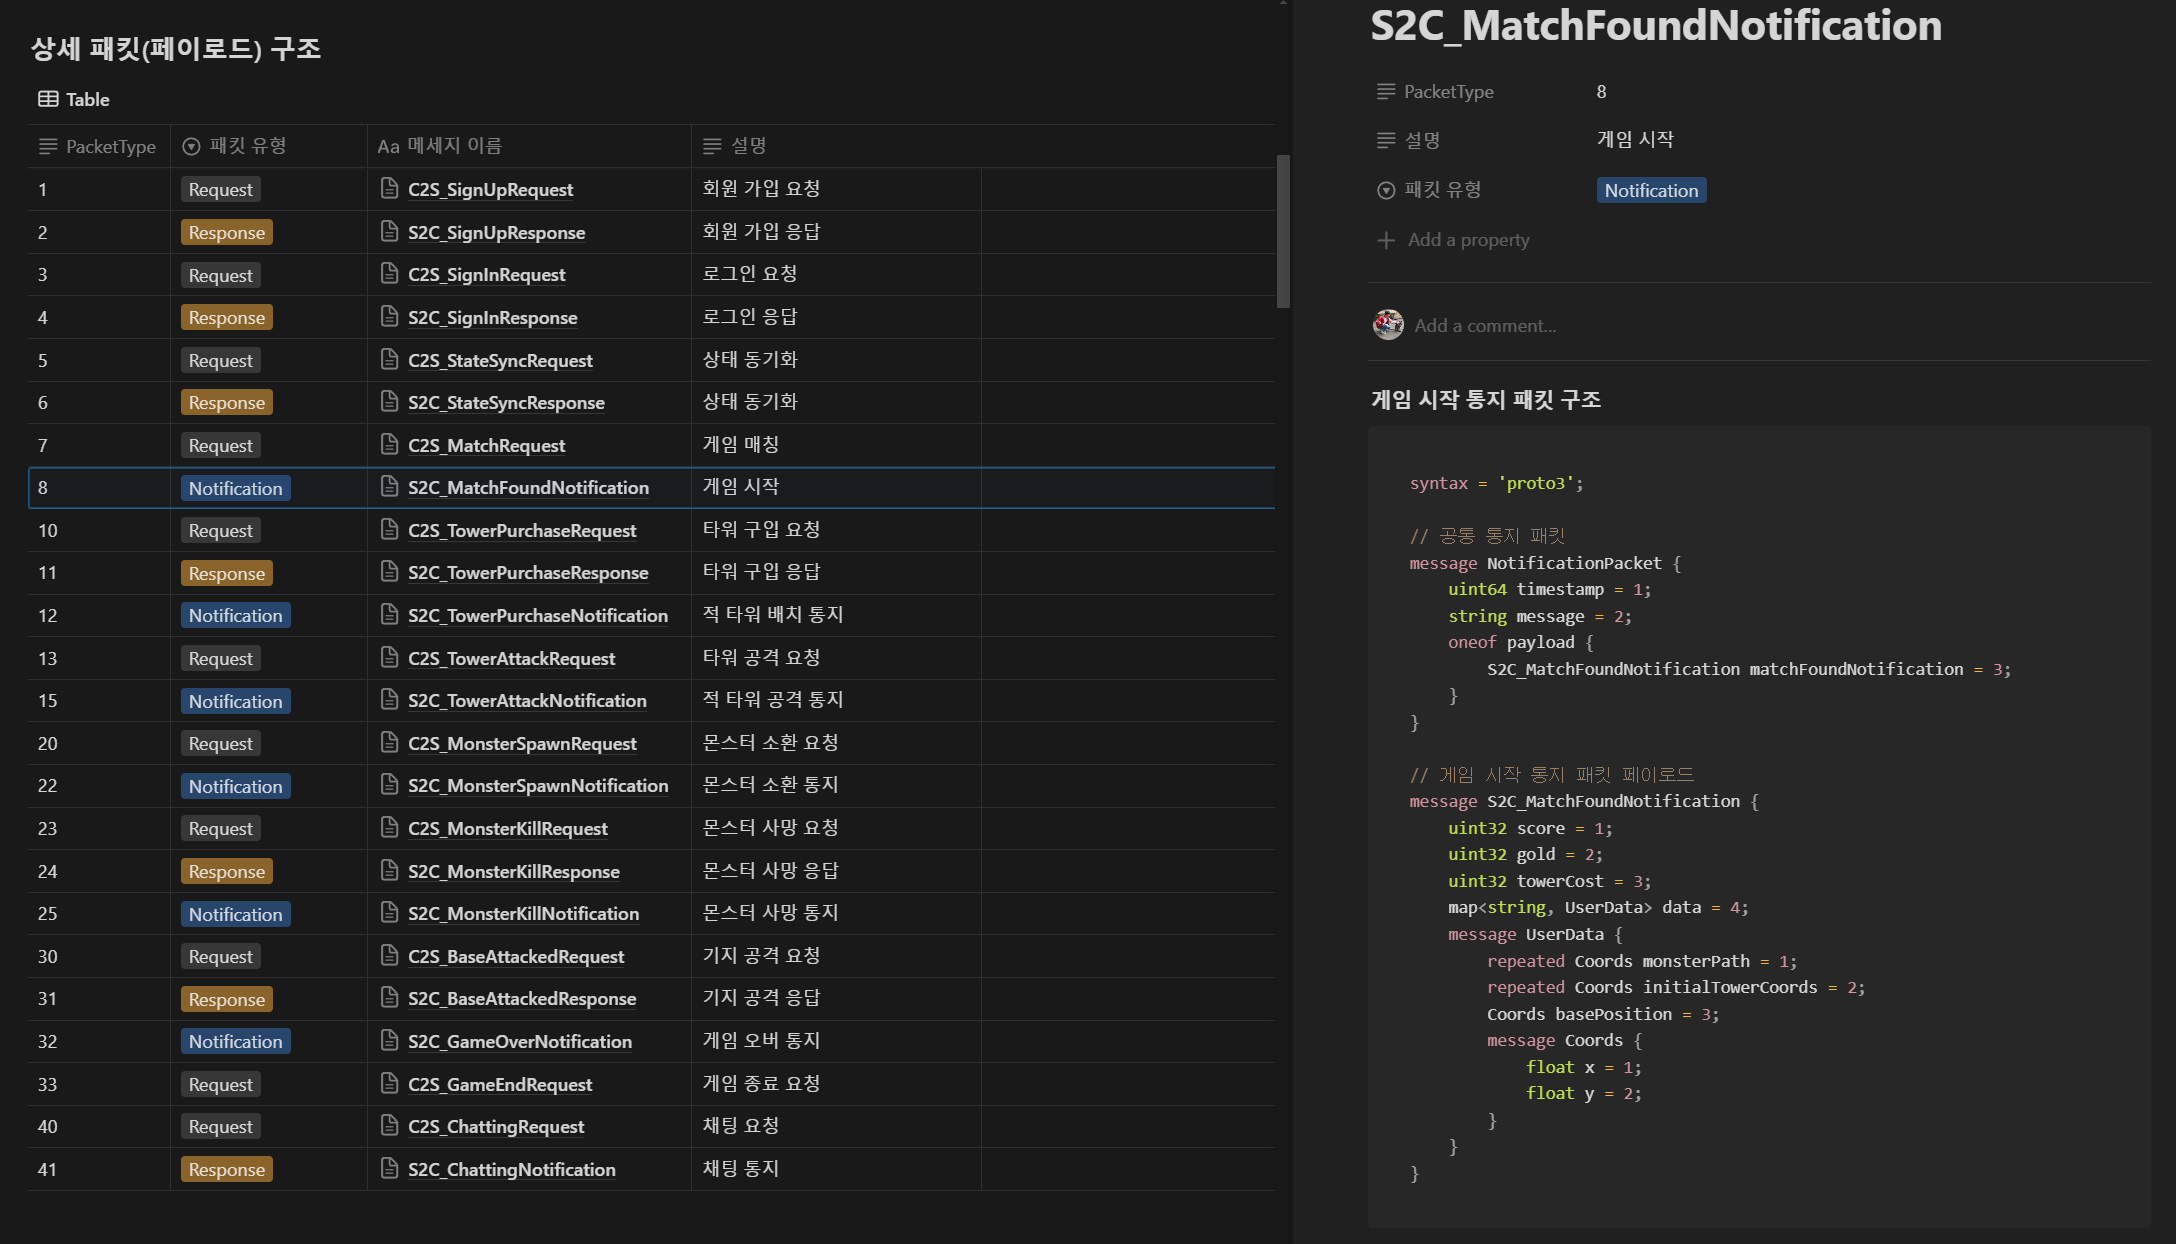Click the page icon of C2S_MonsterSpawnRequest
2176x1244 pixels.
point(390,742)
